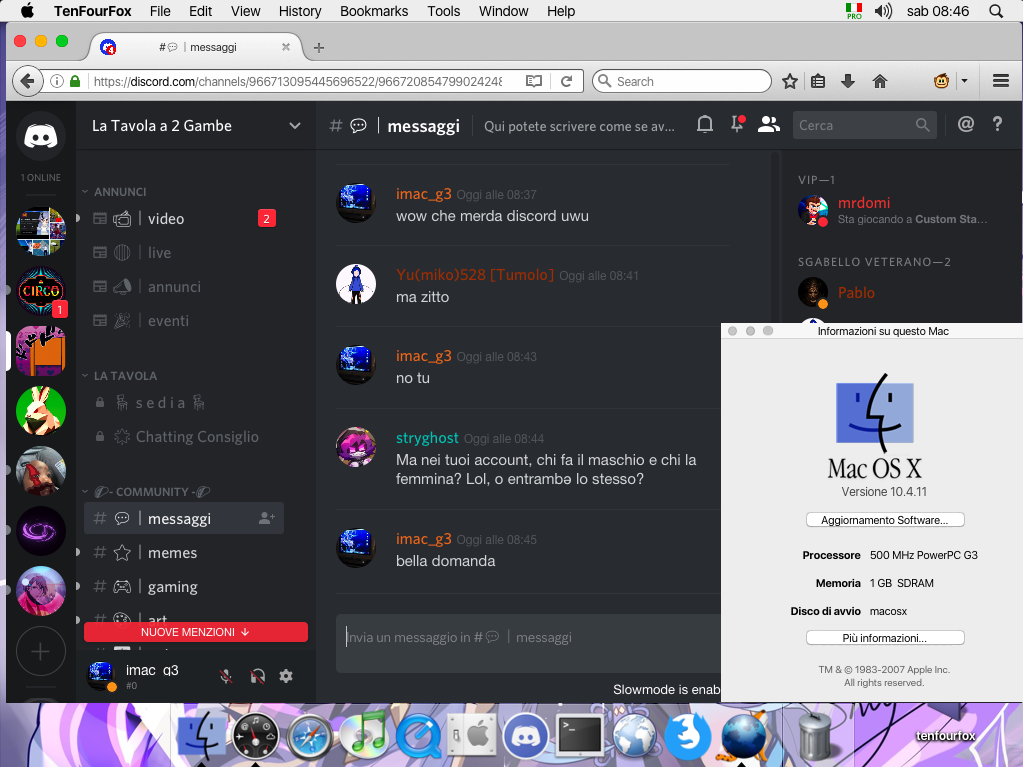Screen dimensions: 1023x767
Task: Click stryghost username in chat
Action: click(427, 438)
